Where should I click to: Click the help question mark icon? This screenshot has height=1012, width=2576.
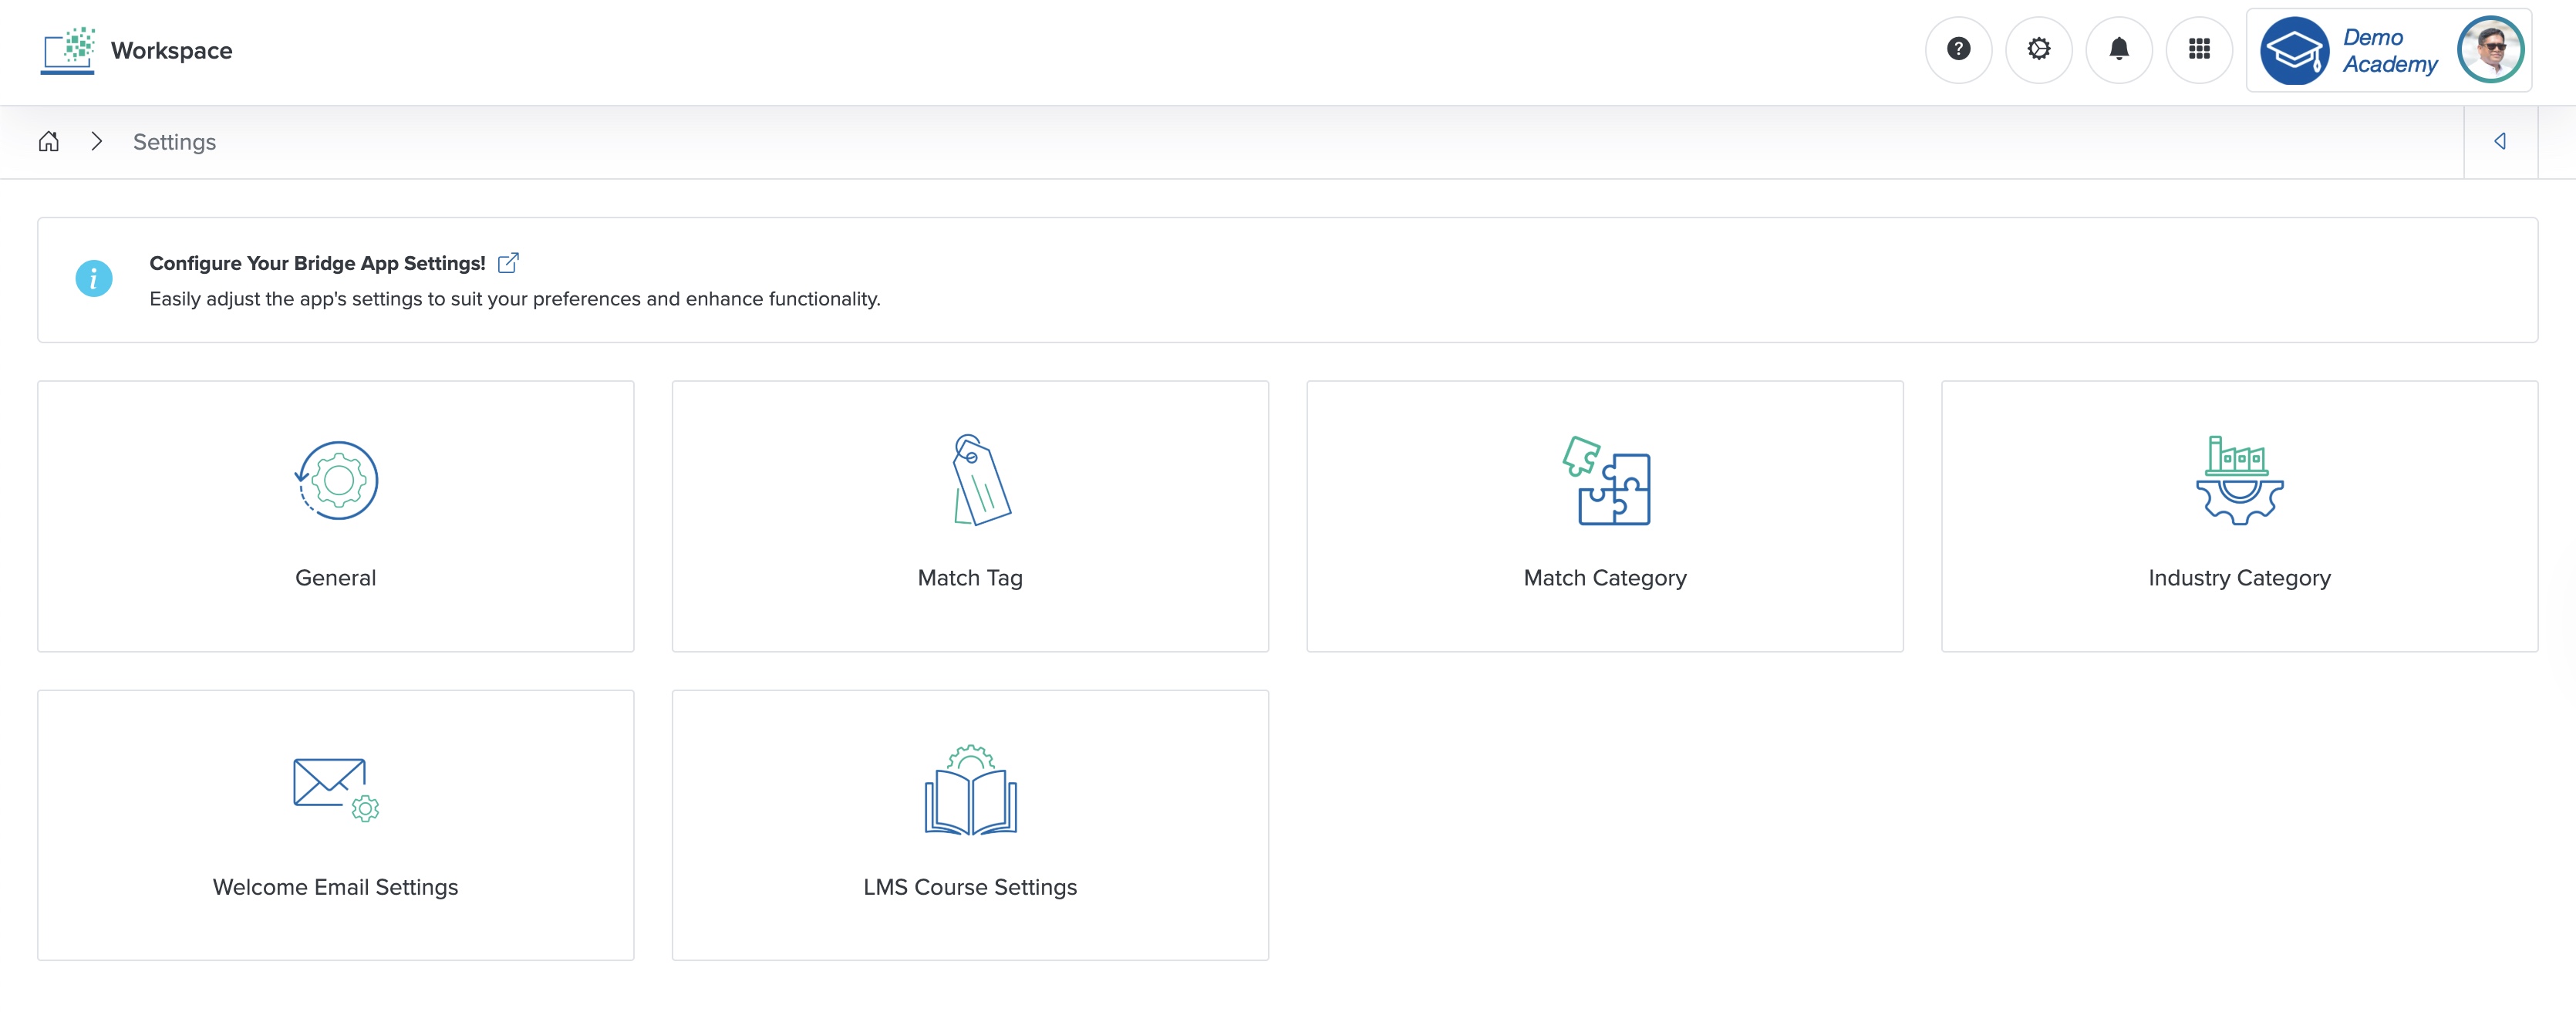point(1958,49)
